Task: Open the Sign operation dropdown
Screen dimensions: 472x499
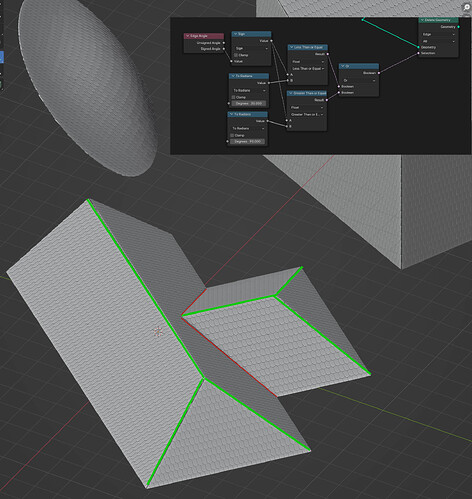Action: point(252,48)
